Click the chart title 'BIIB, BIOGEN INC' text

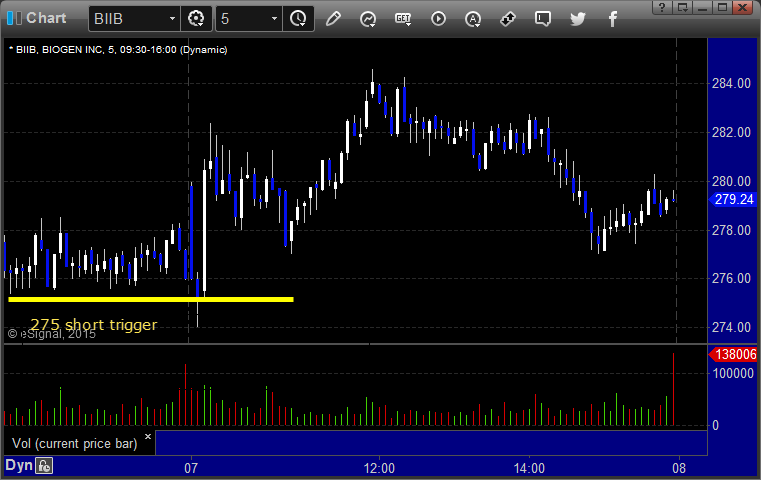pos(59,50)
